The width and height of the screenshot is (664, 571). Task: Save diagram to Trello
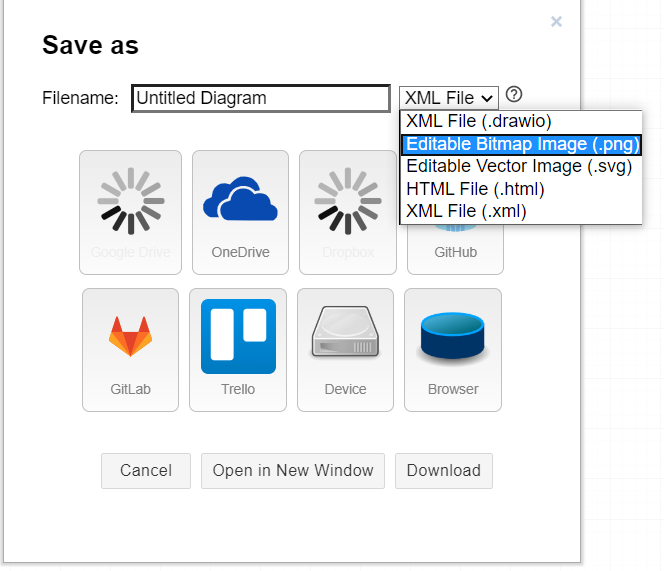coord(238,349)
